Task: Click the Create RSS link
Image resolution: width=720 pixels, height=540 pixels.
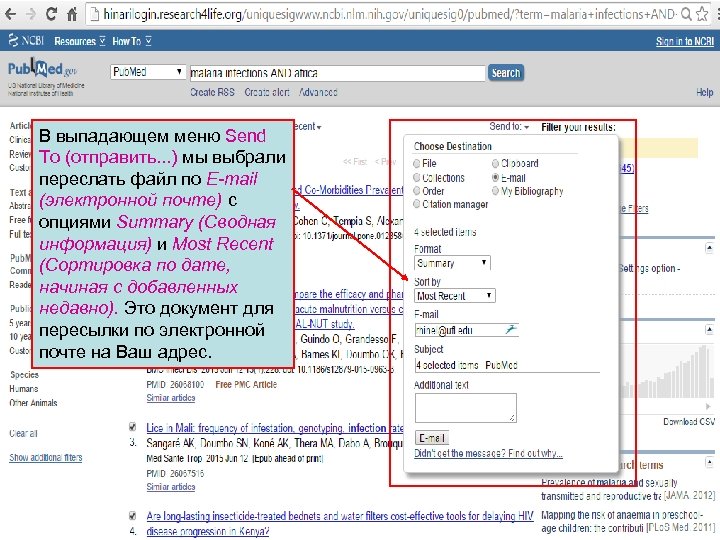Action: [212, 92]
